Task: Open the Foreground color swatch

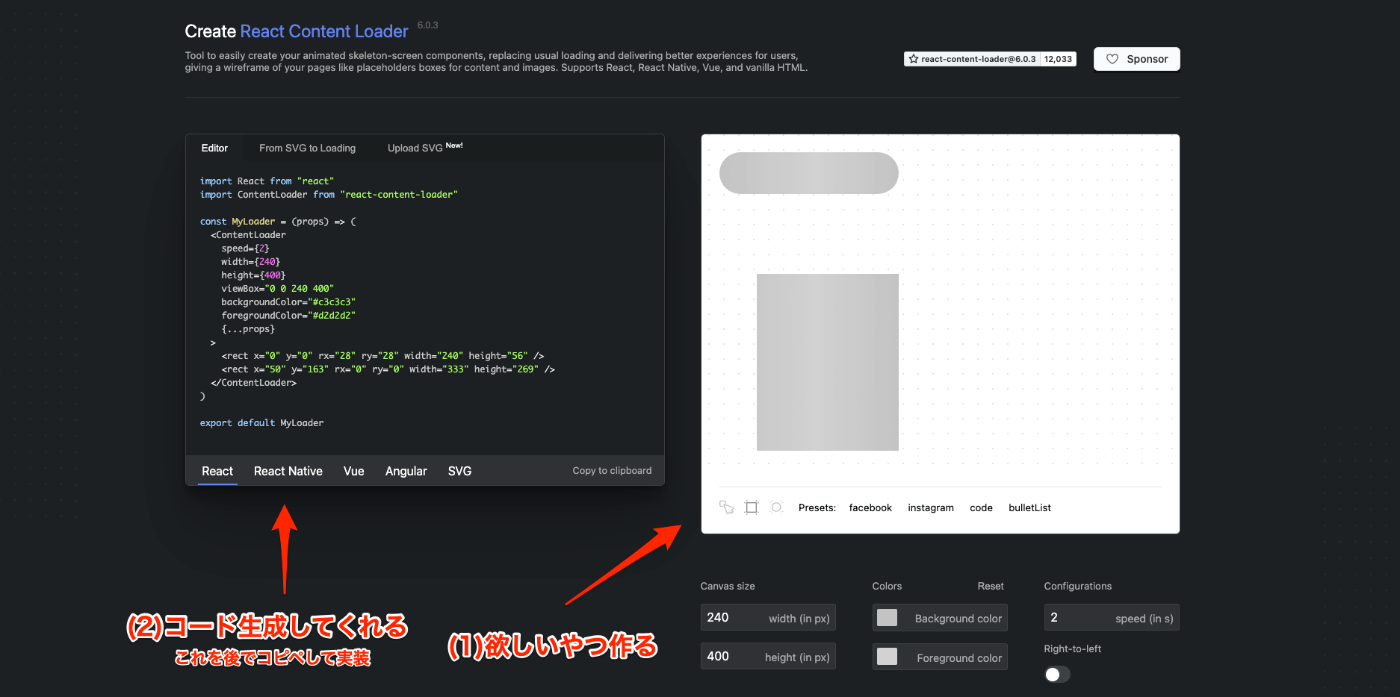Action: click(x=887, y=657)
